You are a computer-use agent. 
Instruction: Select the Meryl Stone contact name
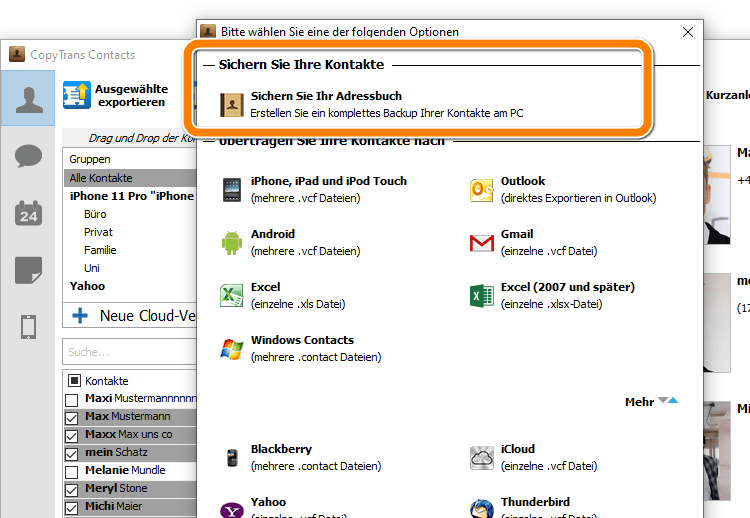(116, 488)
